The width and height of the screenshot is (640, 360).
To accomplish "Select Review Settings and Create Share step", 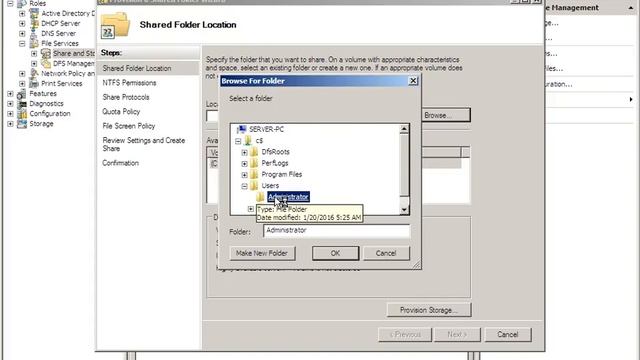I will pos(144,144).
